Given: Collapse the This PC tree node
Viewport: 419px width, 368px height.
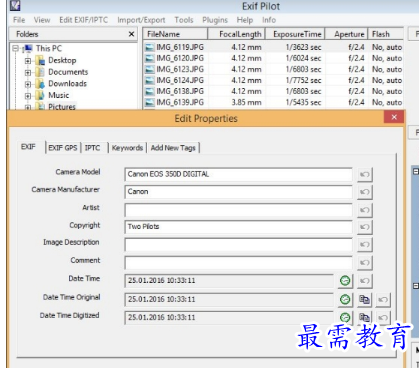Looking at the screenshot, I should 15,49.
